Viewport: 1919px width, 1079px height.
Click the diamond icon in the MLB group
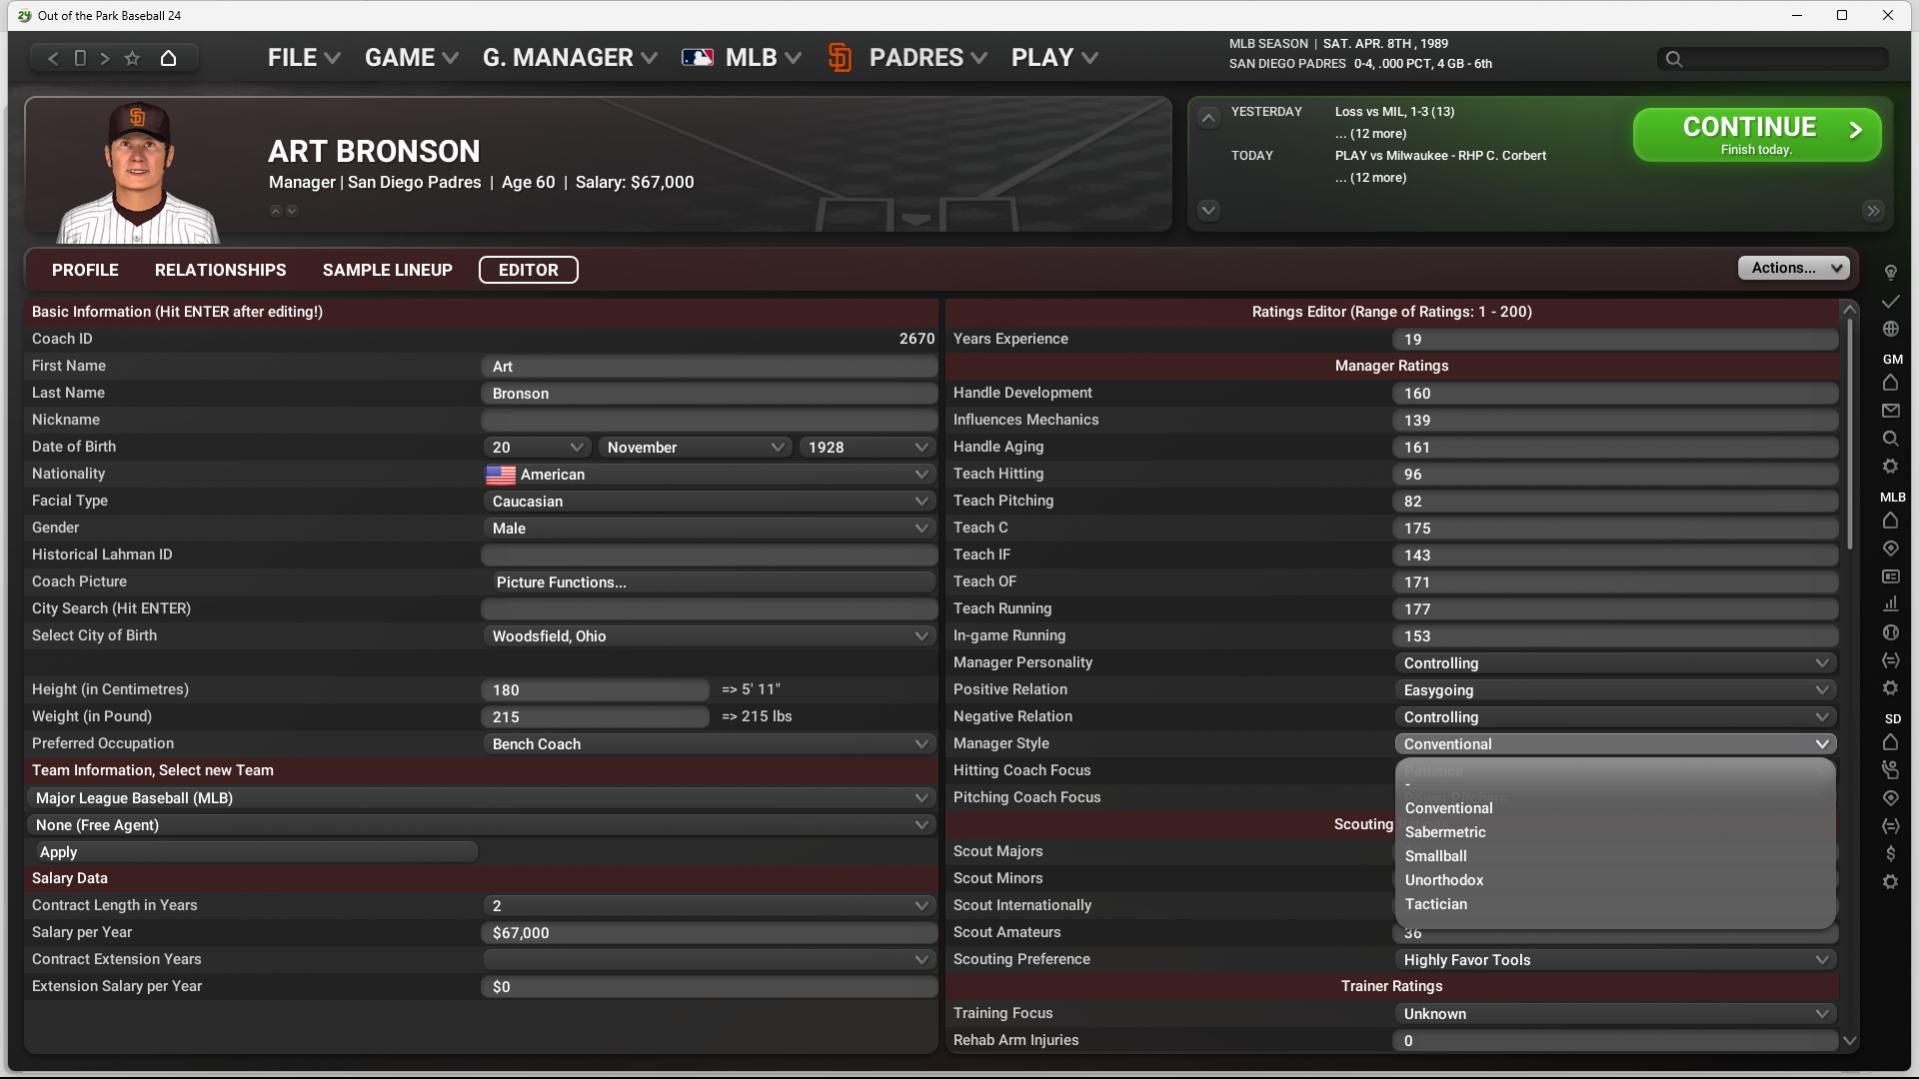coord(1890,549)
